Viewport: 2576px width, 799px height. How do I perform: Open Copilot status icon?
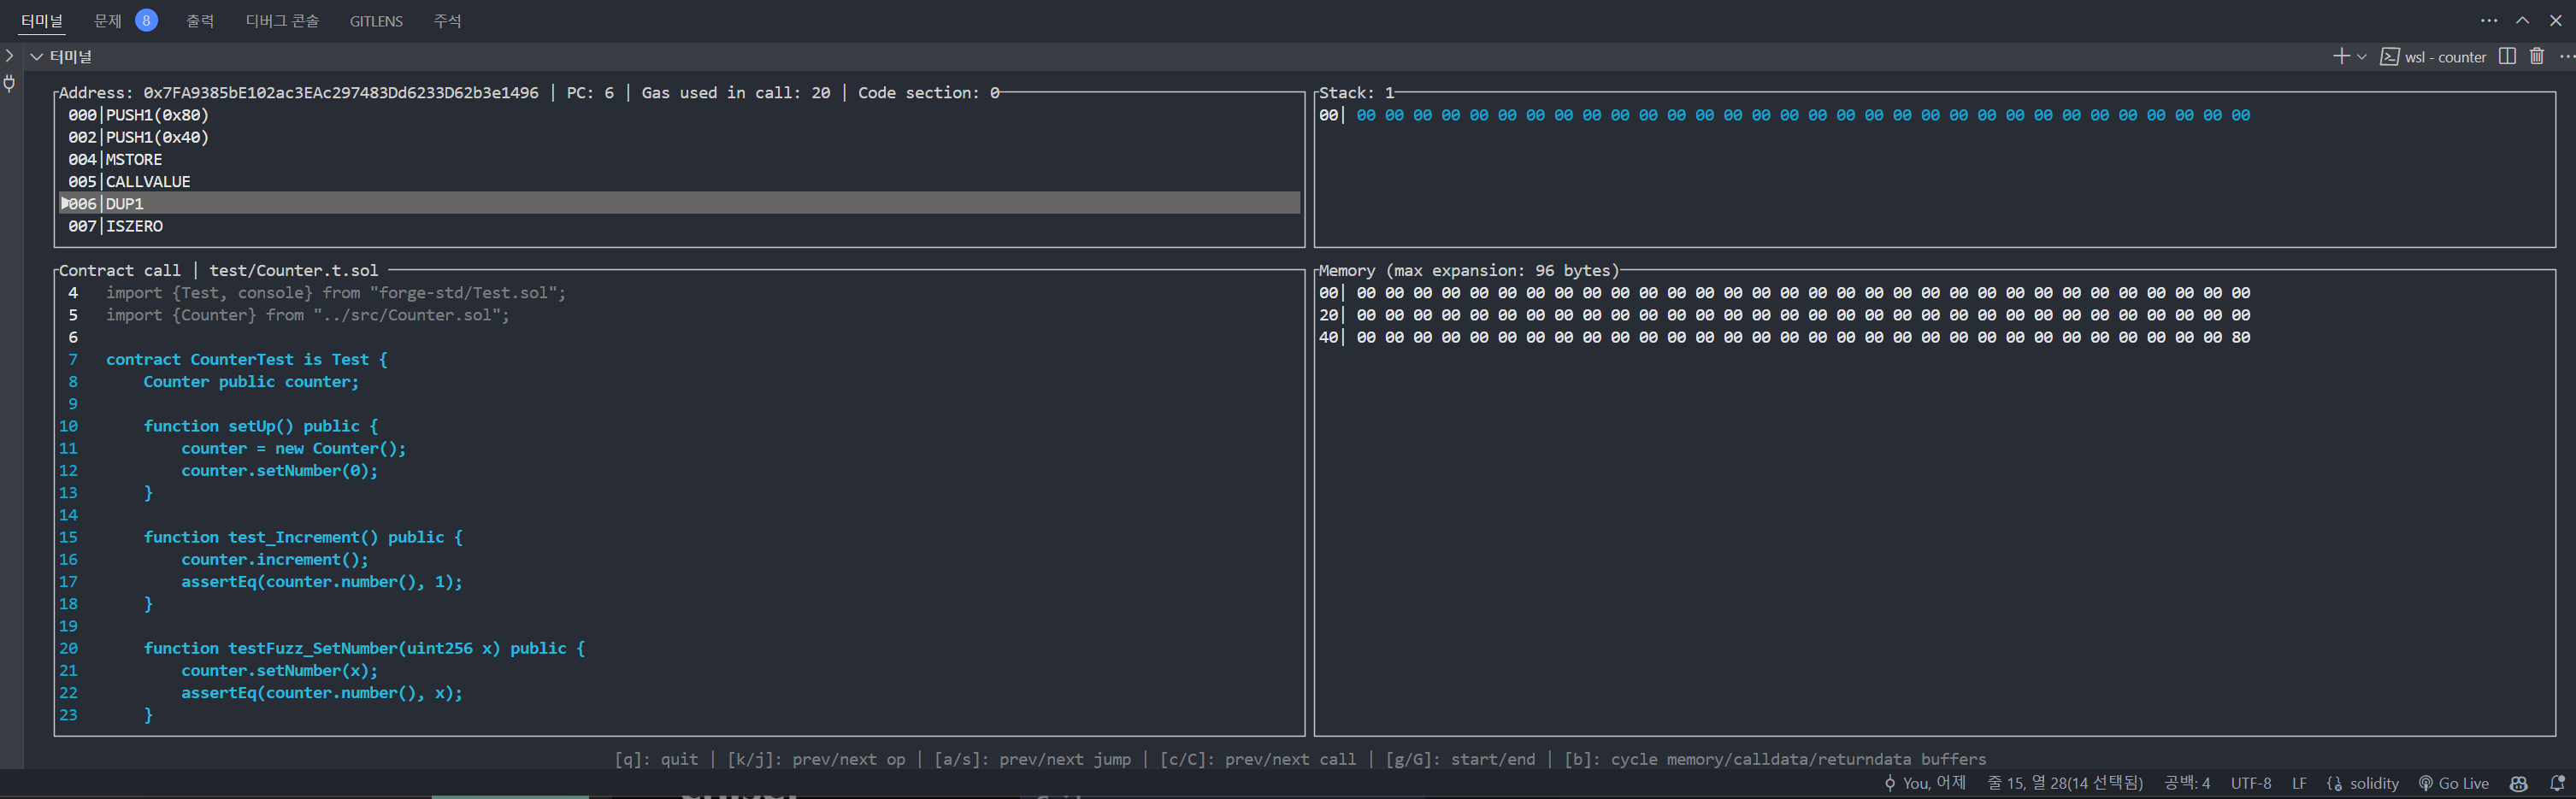2518,784
